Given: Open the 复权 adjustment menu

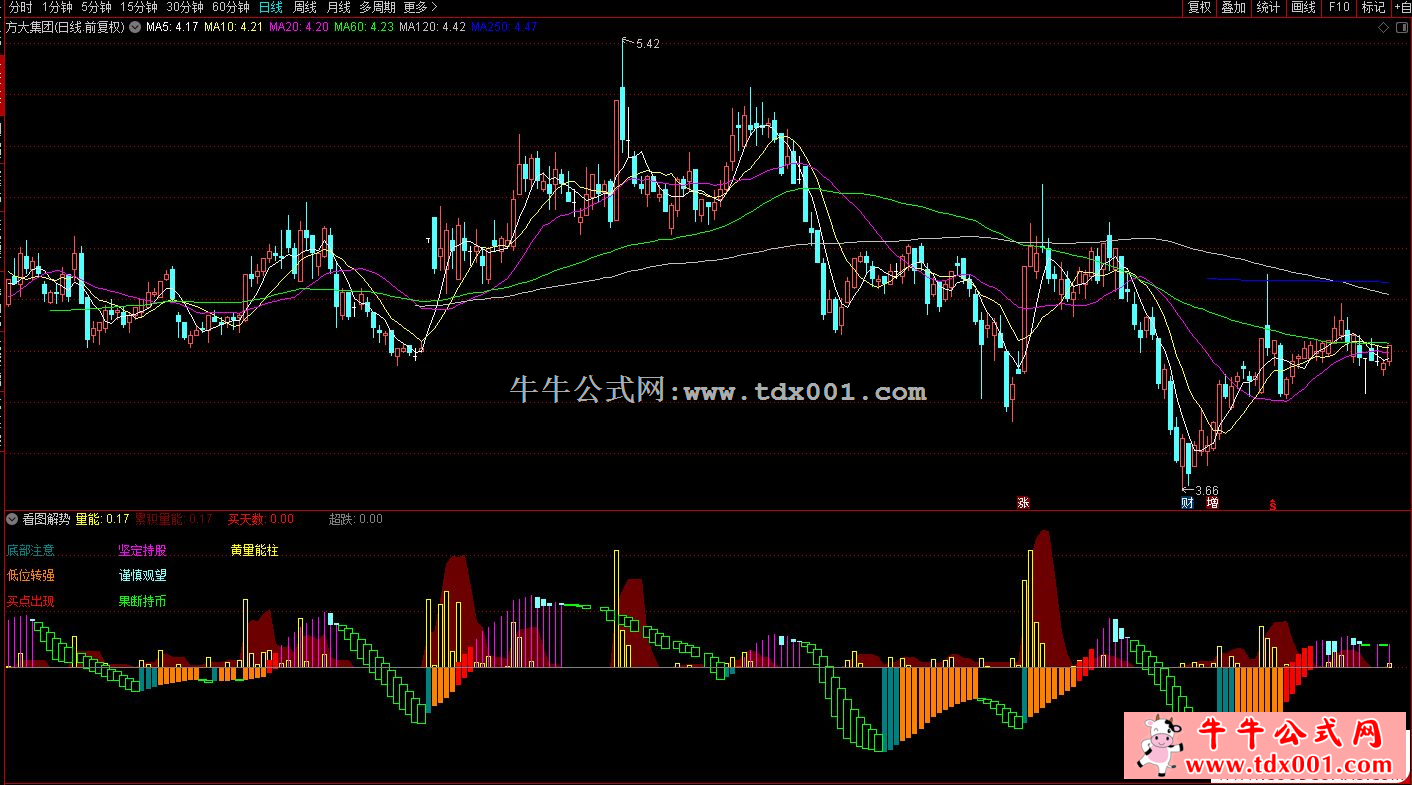Looking at the screenshot, I should 1199,7.
